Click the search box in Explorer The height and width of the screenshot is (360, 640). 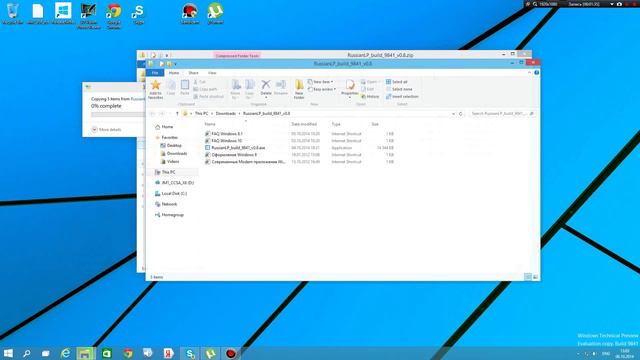[502, 113]
